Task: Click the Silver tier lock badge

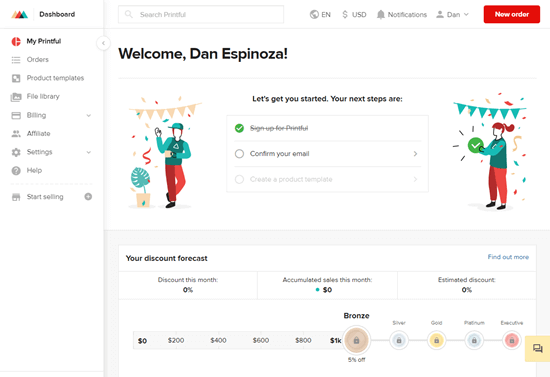Action: [399, 340]
